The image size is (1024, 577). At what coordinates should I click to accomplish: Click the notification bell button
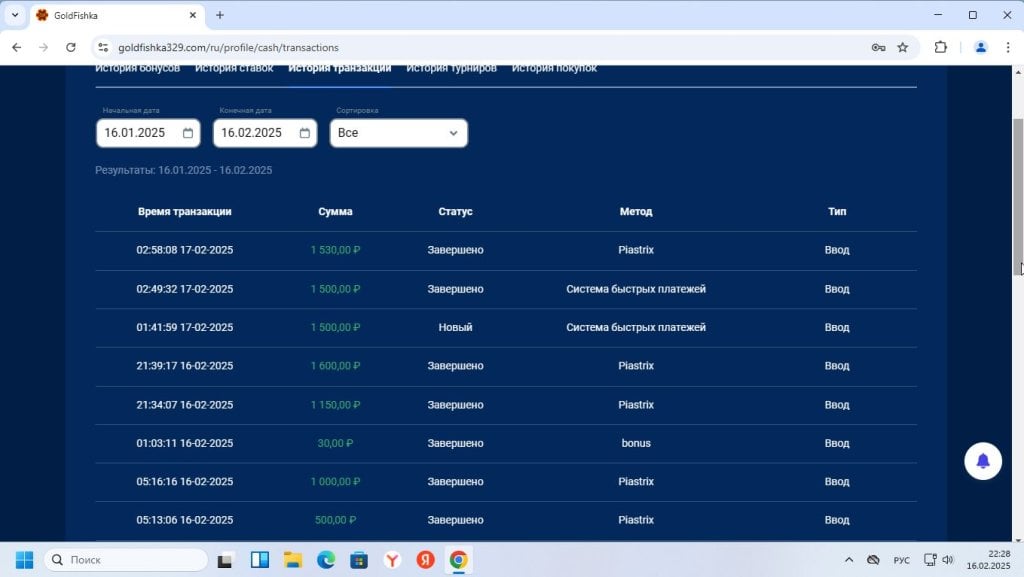click(x=983, y=461)
